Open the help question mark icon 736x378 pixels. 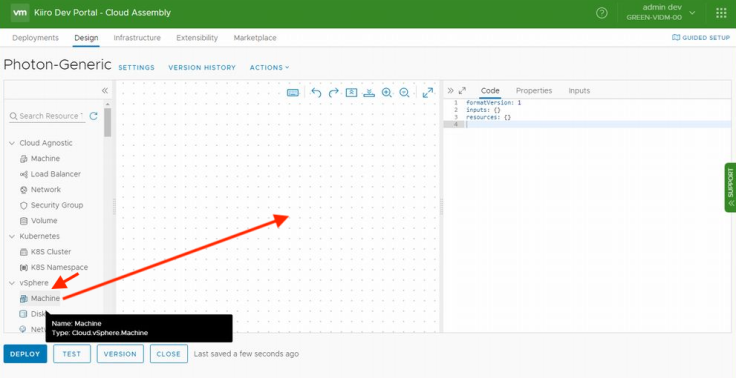click(x=601, y=13)
